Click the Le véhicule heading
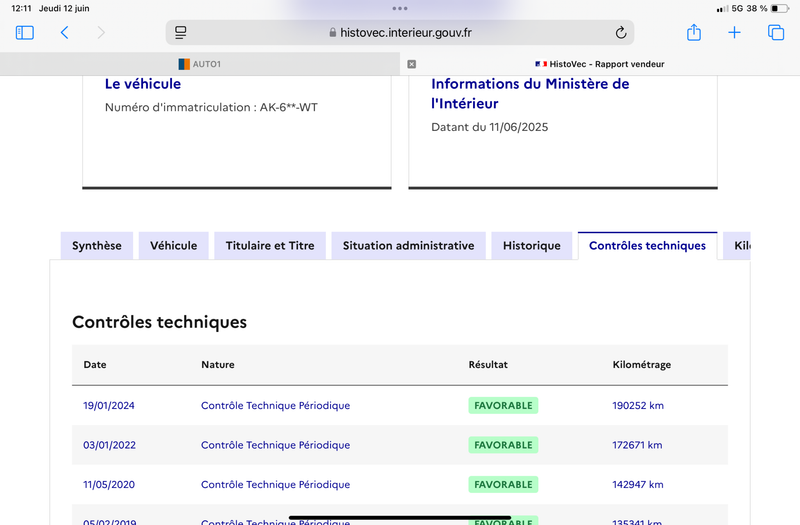Screen dimensions: 800x525 point(143,84)
